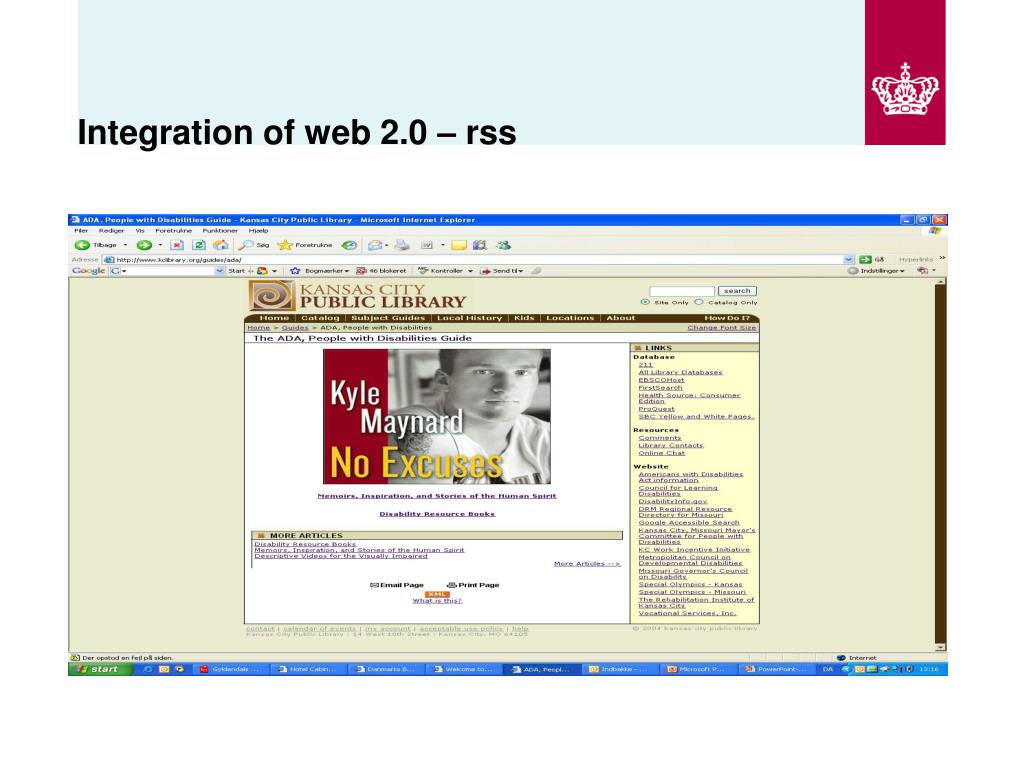Click the Bogmærker star icon
1024x768 pixels.
(295, 270)
